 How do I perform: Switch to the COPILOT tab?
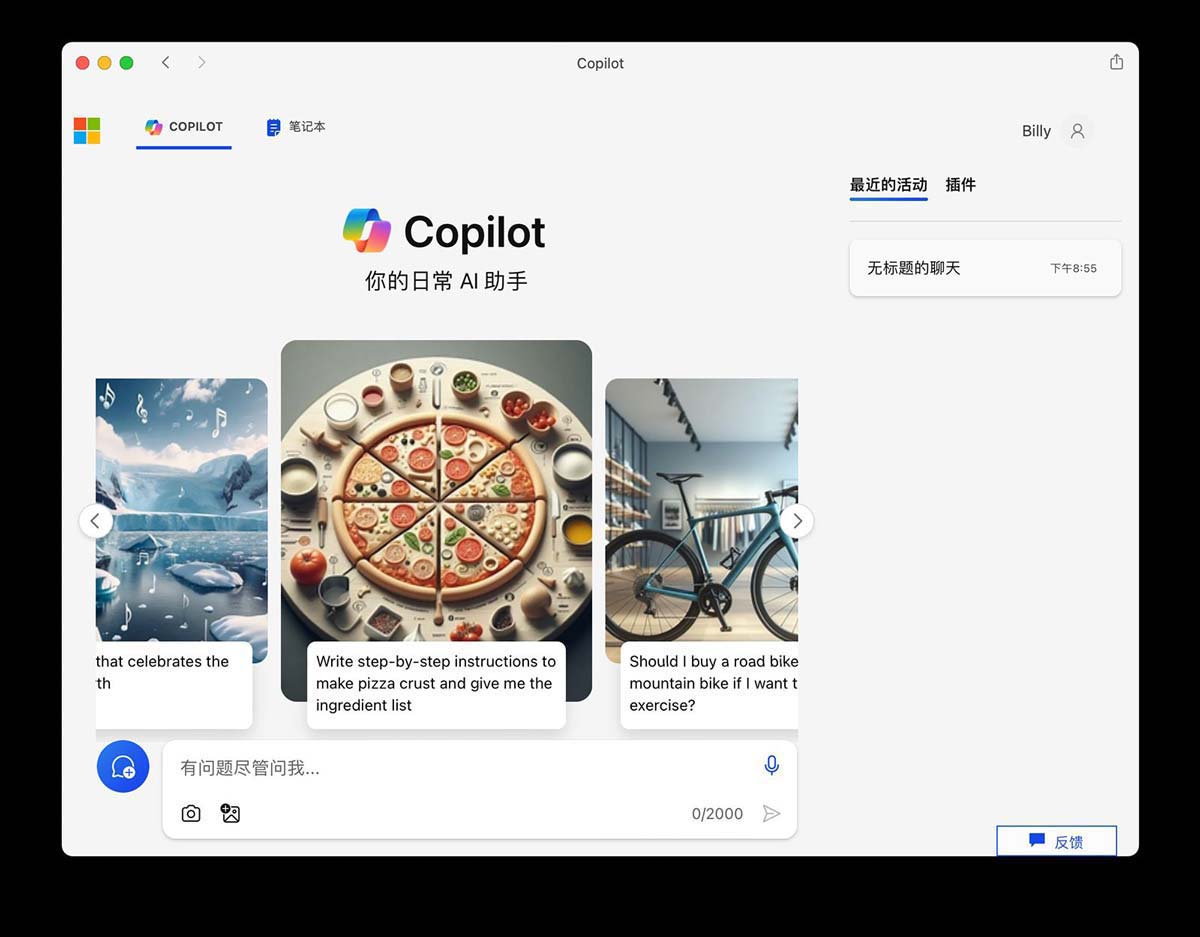tap(184, 127)
